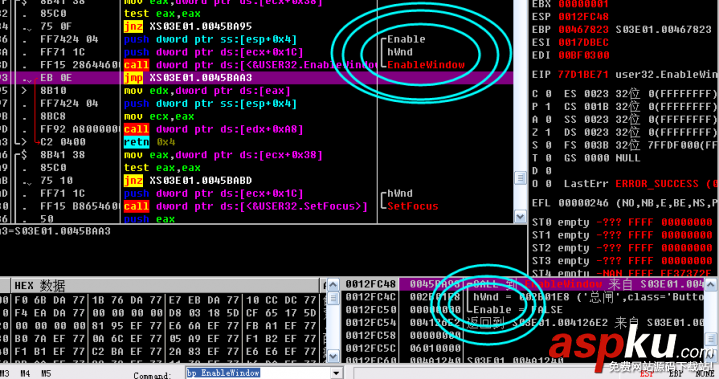The width and height of the screenshot is (719, 379).
Task: Select the ST0 empty FPU register
Action: coord(622,222)
